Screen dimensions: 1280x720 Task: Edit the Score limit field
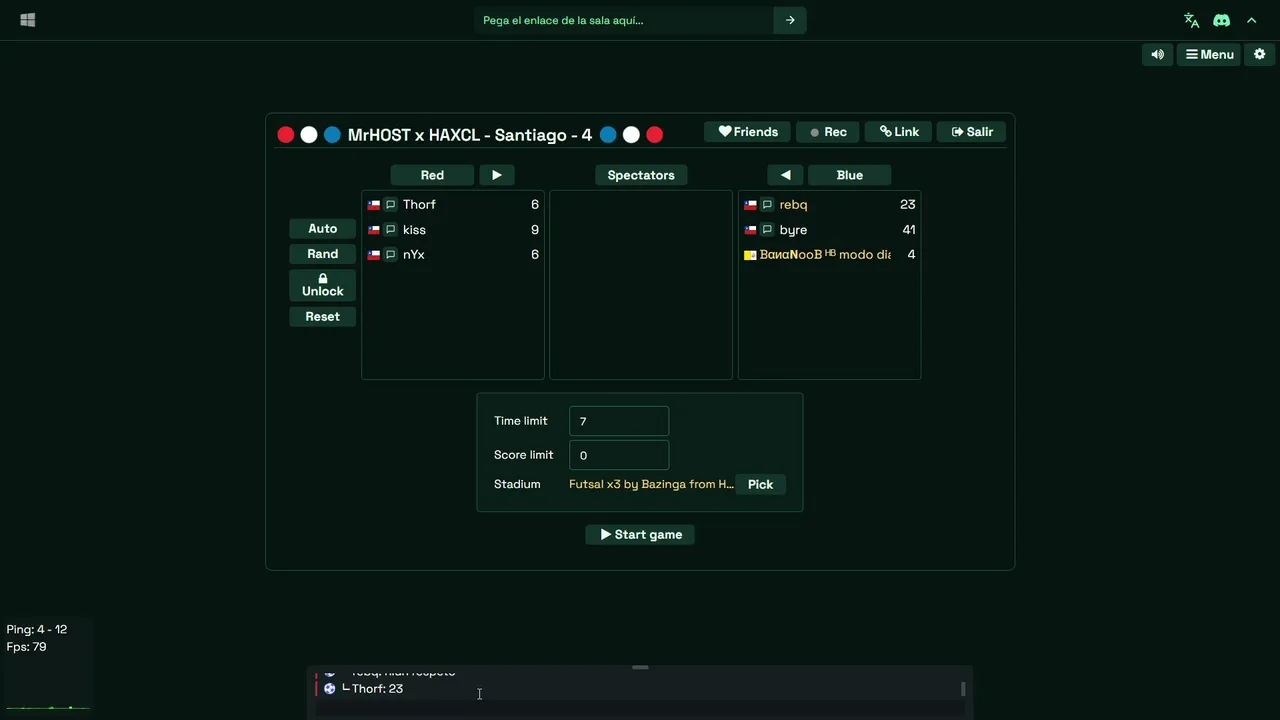pyautogui.click(x=619, y=455)
